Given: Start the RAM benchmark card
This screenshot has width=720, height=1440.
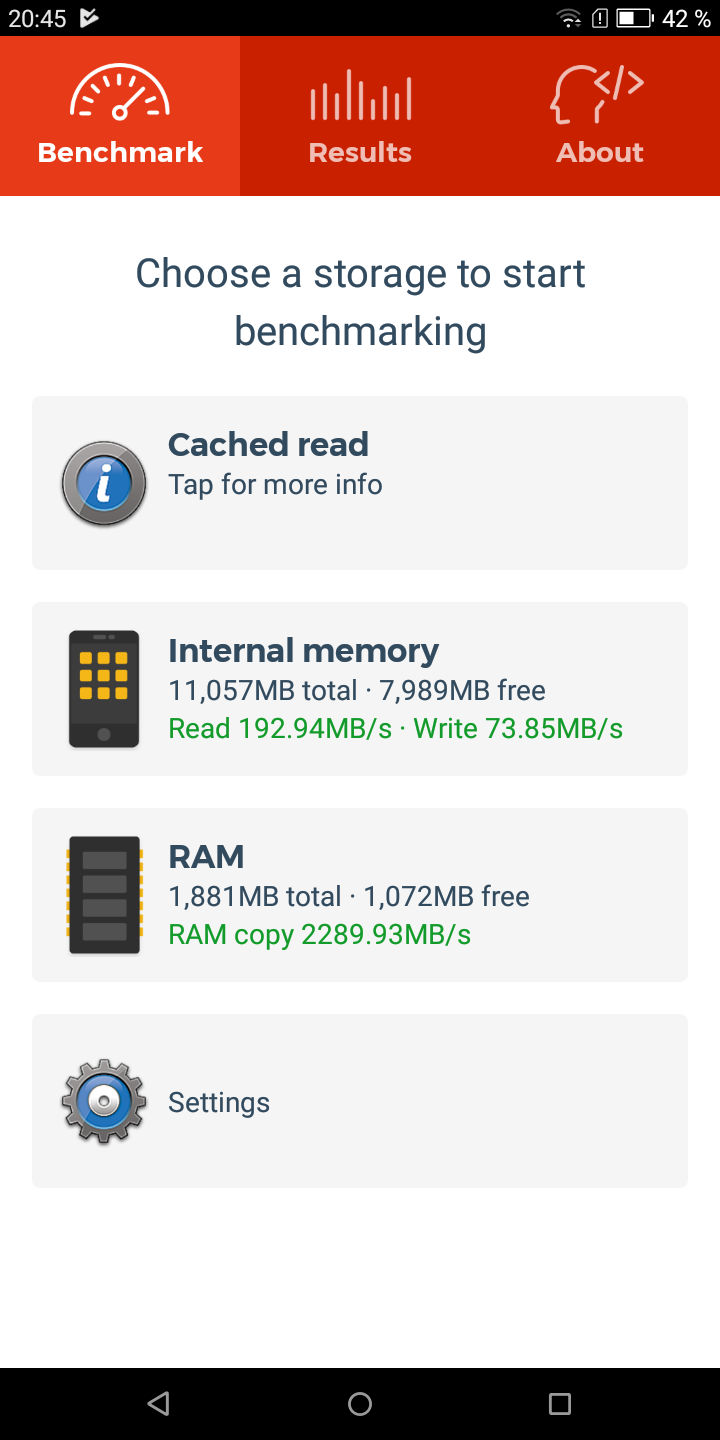Looking at the screenshot, I should 360,895.
